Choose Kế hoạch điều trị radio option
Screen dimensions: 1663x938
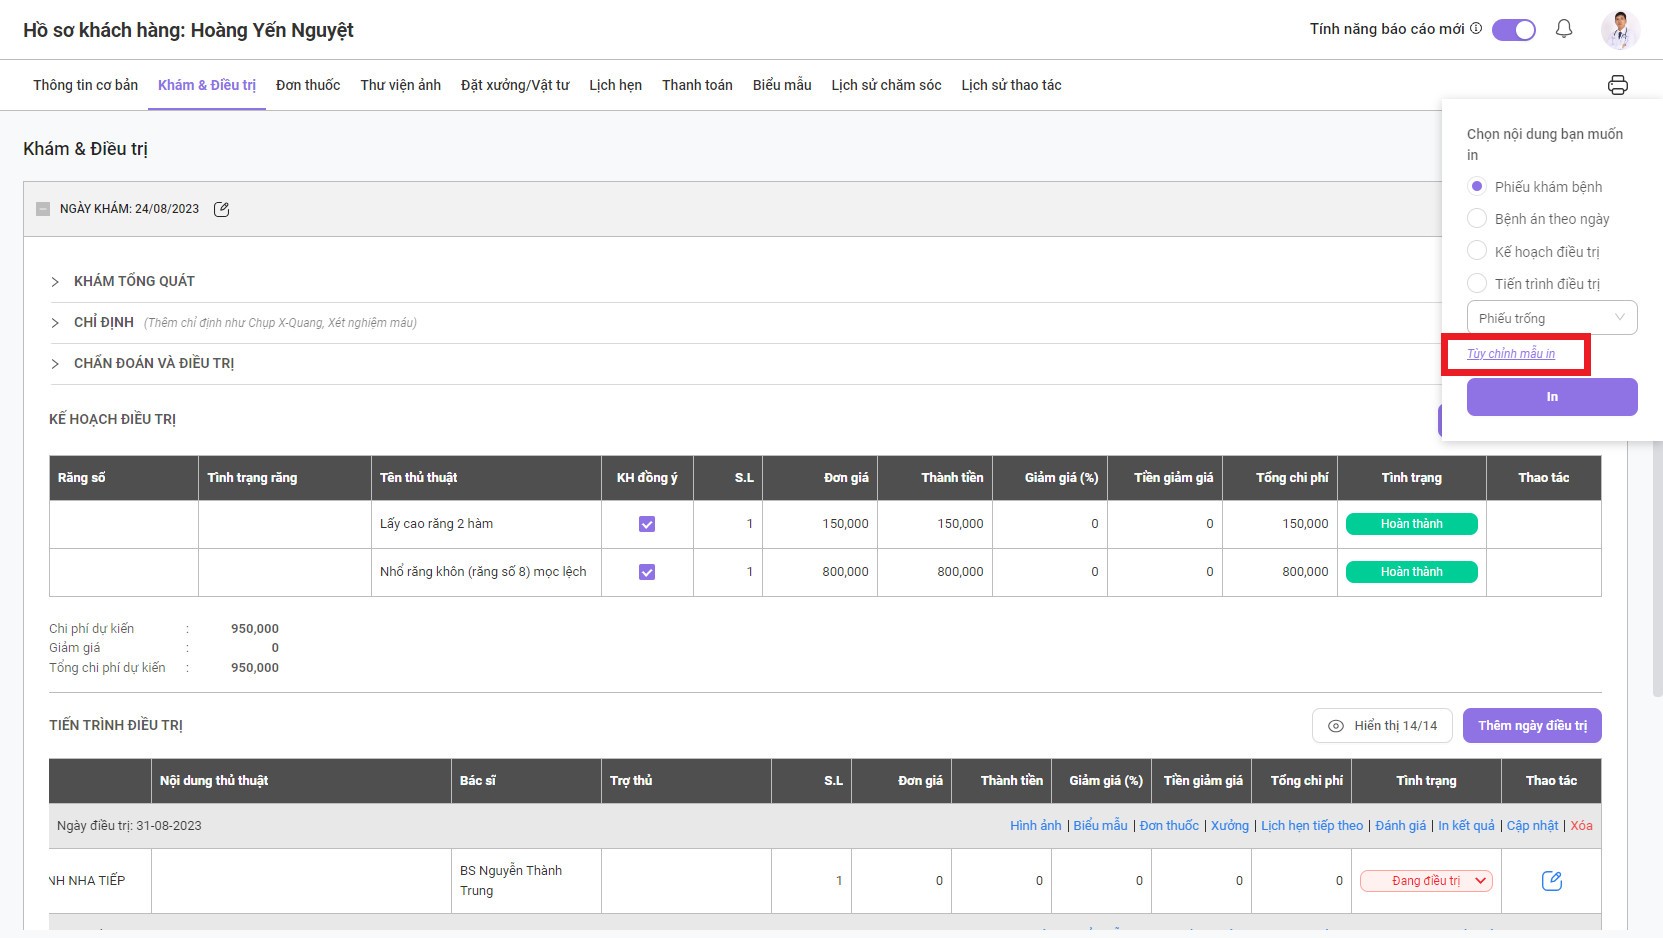[x=1477, y=251]
